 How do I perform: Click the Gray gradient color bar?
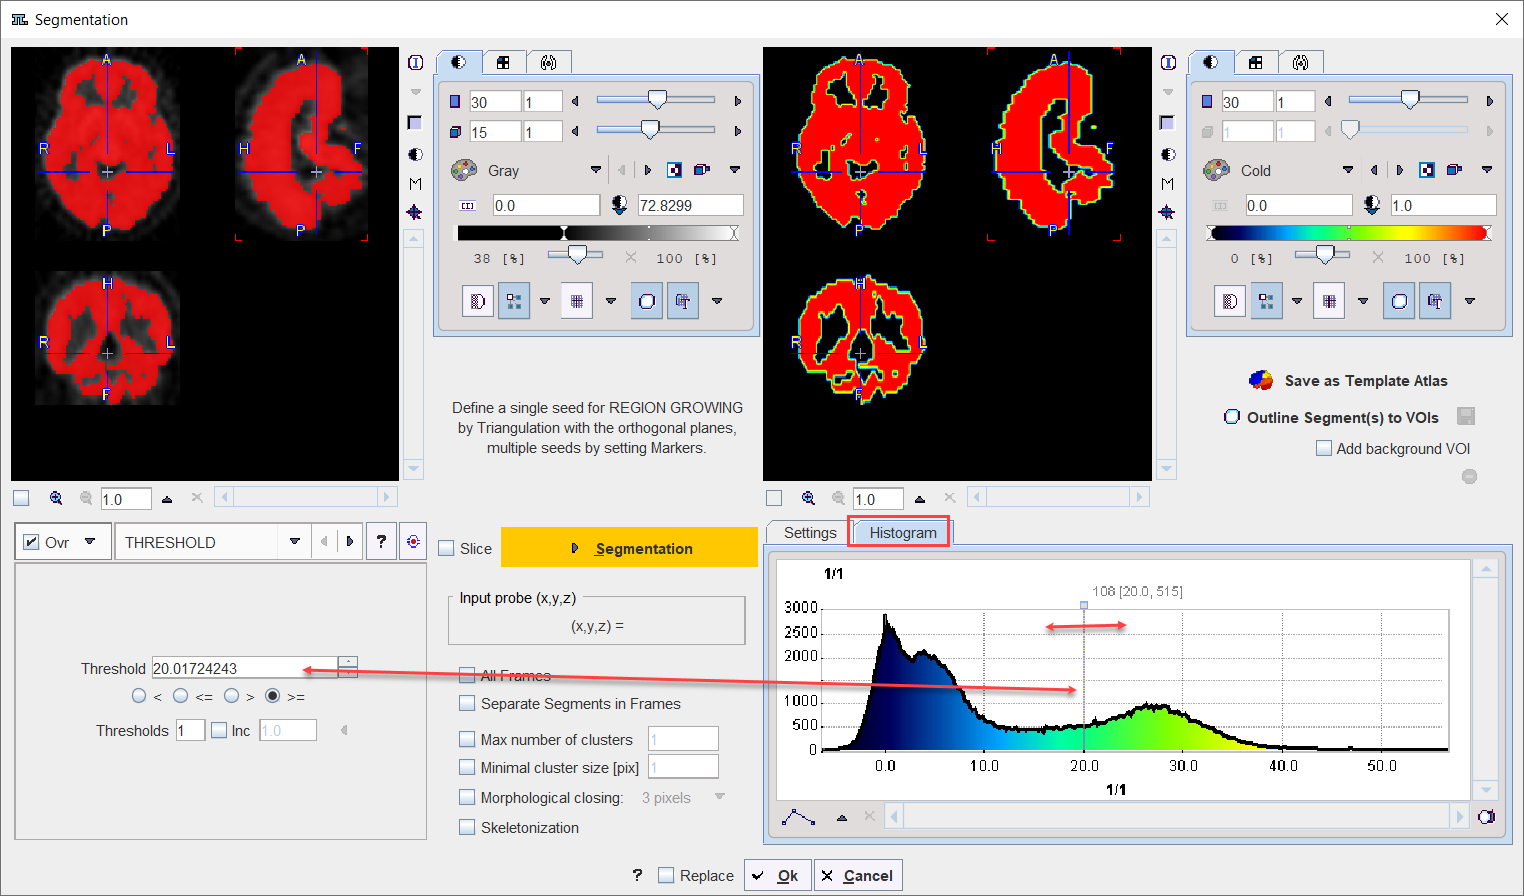tap(597, 233)
